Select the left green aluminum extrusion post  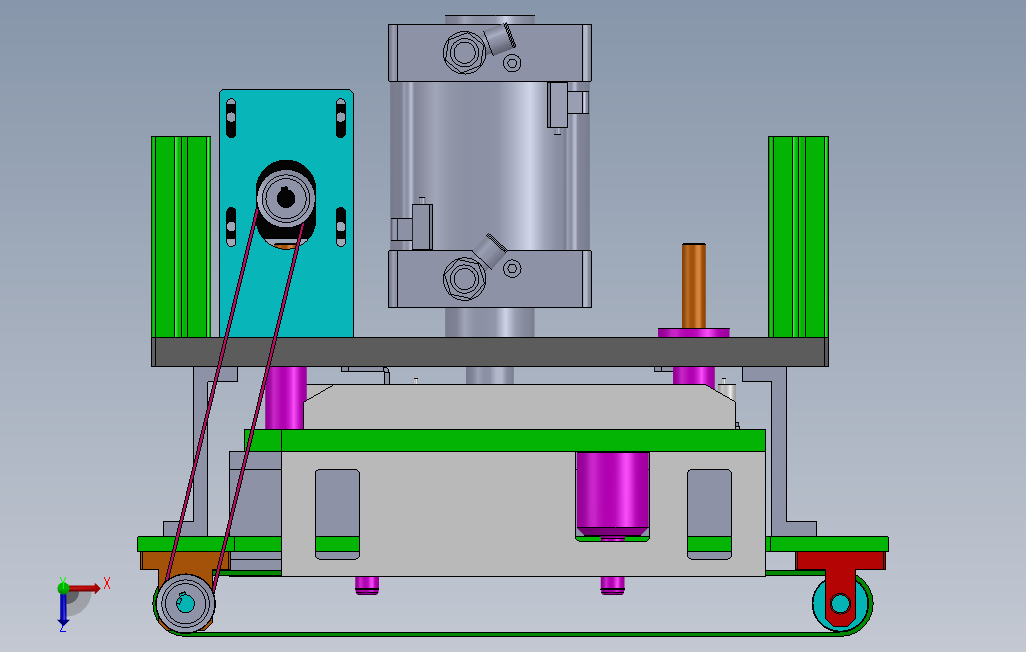point(181,237)
